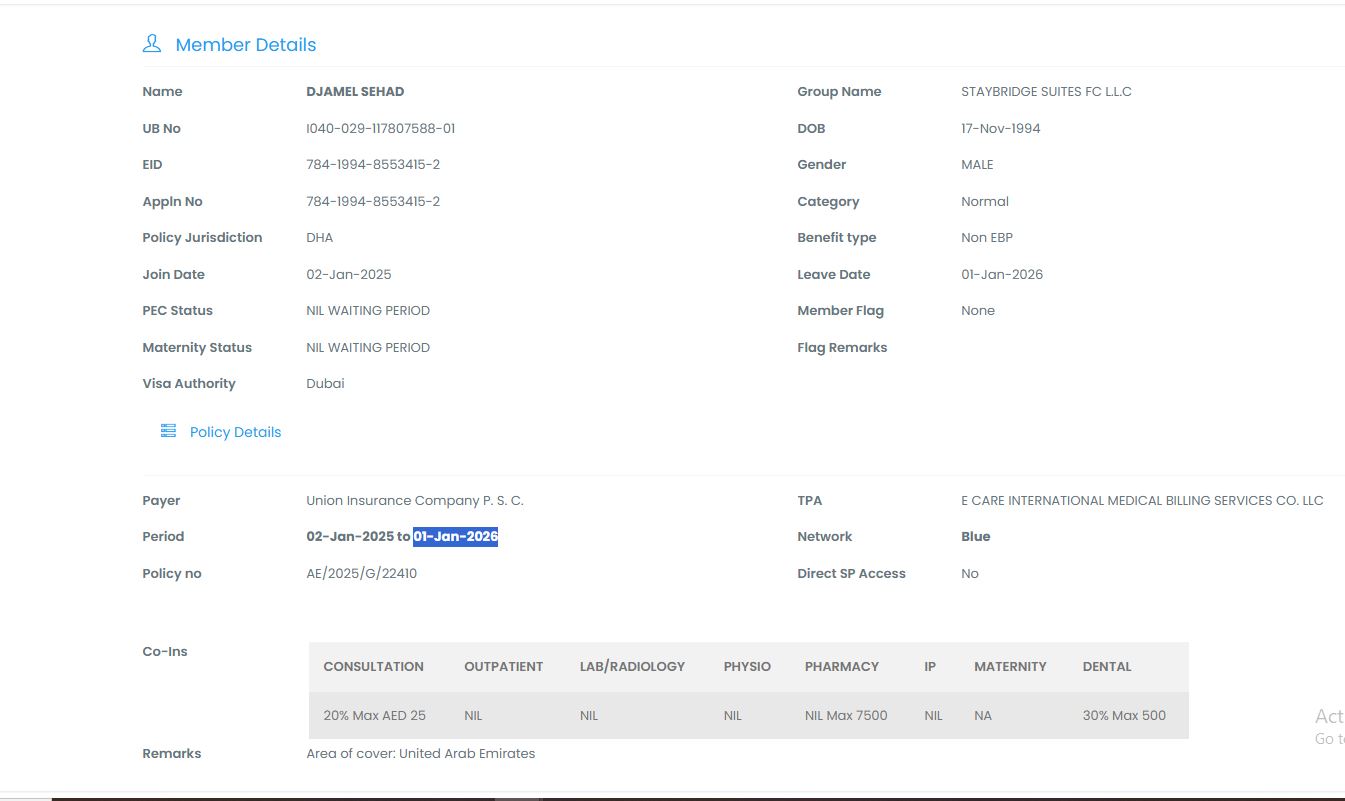This screenshot has width=1345, height=801.
Task: Click the Group Name label
Action: (839, 92)
